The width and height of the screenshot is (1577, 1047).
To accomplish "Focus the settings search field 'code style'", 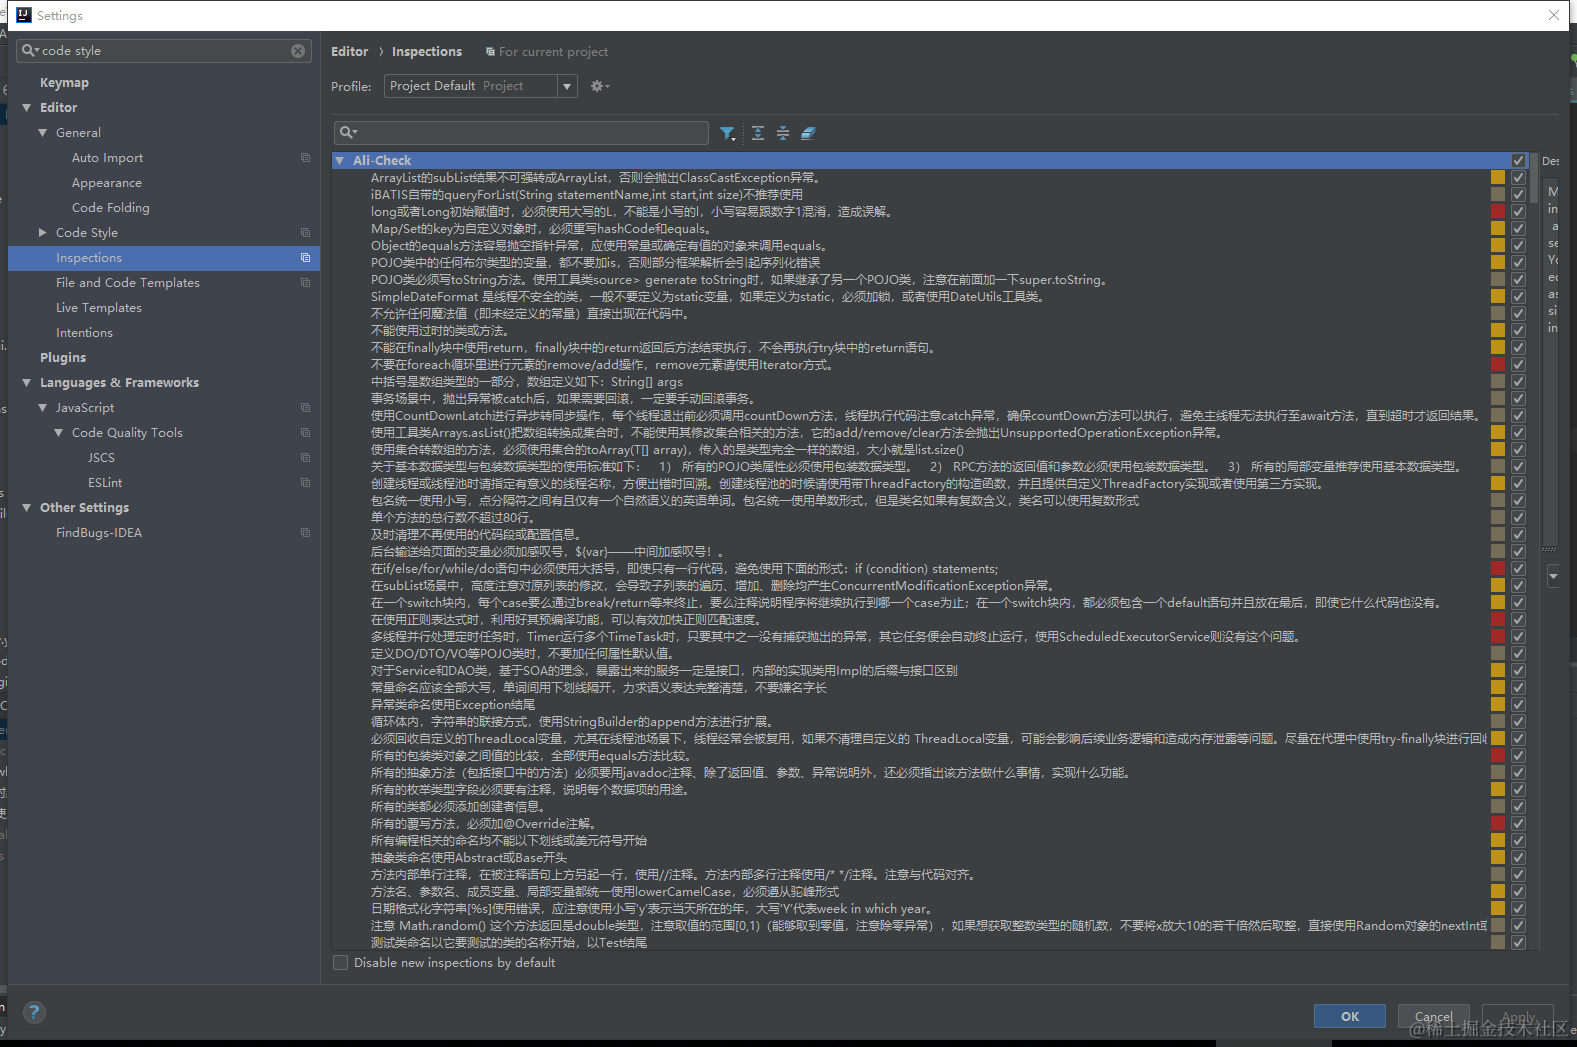I will 163,51.
